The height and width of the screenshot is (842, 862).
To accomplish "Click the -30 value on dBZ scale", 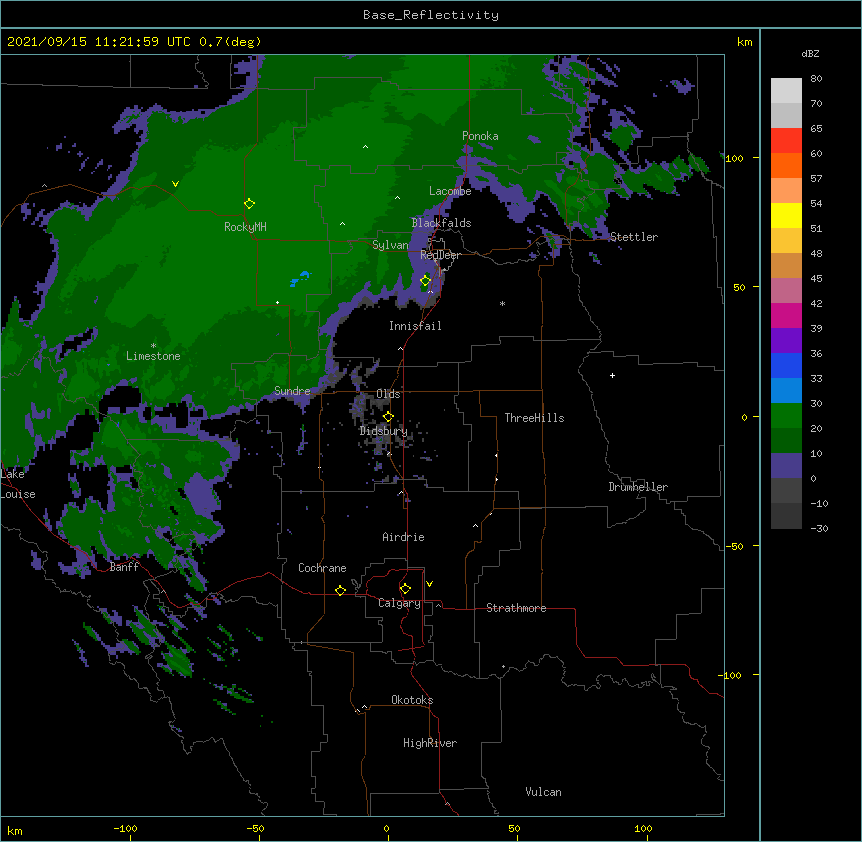I will [819, 528].
